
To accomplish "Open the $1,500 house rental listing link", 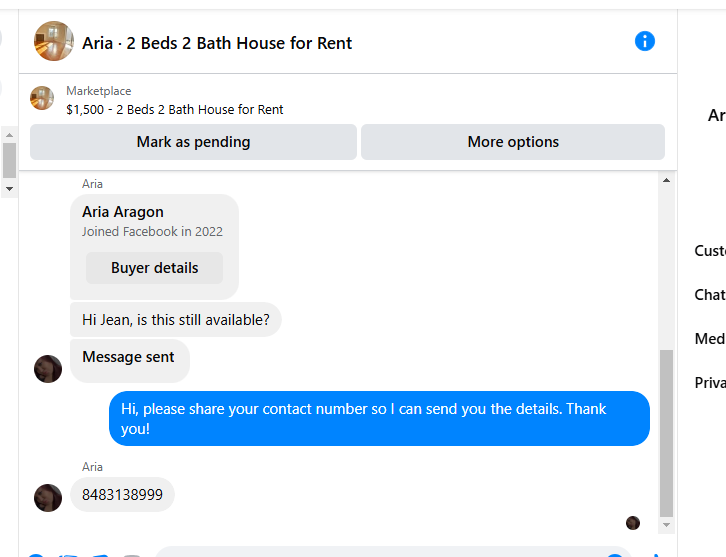I will [175, 110].
